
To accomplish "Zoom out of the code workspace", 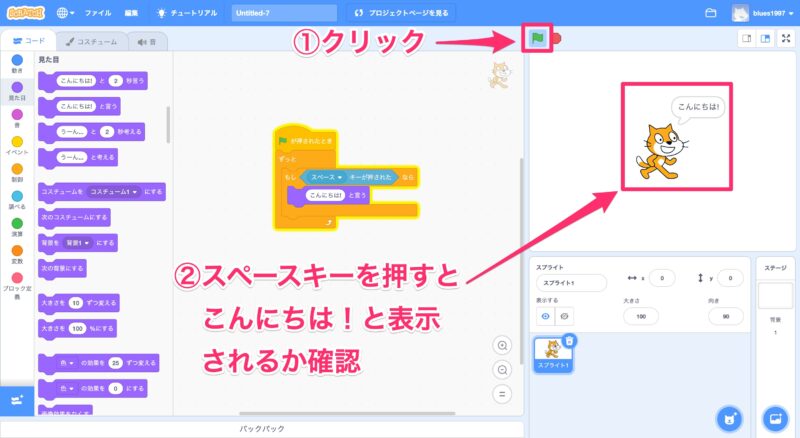I will pos(503,368).
